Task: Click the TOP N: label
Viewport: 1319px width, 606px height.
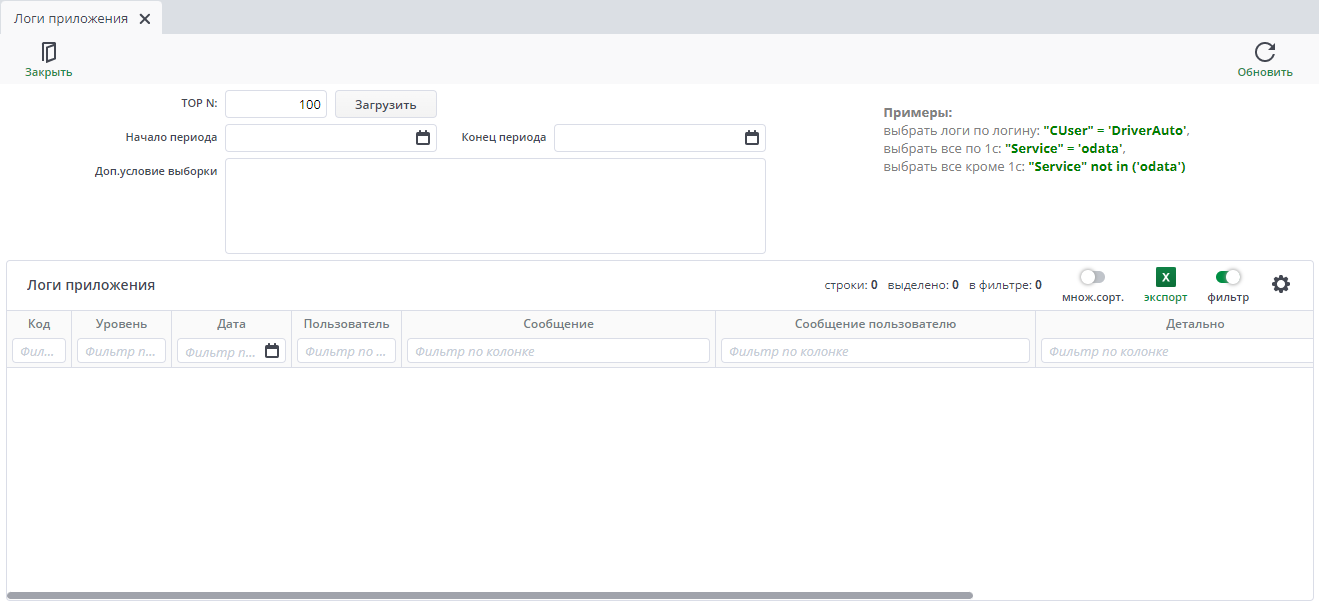Action: pos(199,103)
